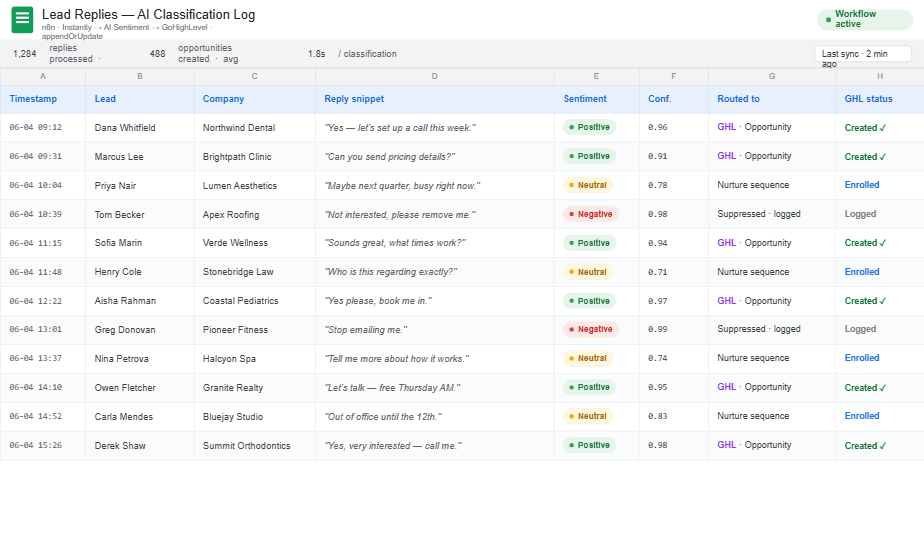Click GHL Opportunity in Marcus Lee row

pos(754,156)
